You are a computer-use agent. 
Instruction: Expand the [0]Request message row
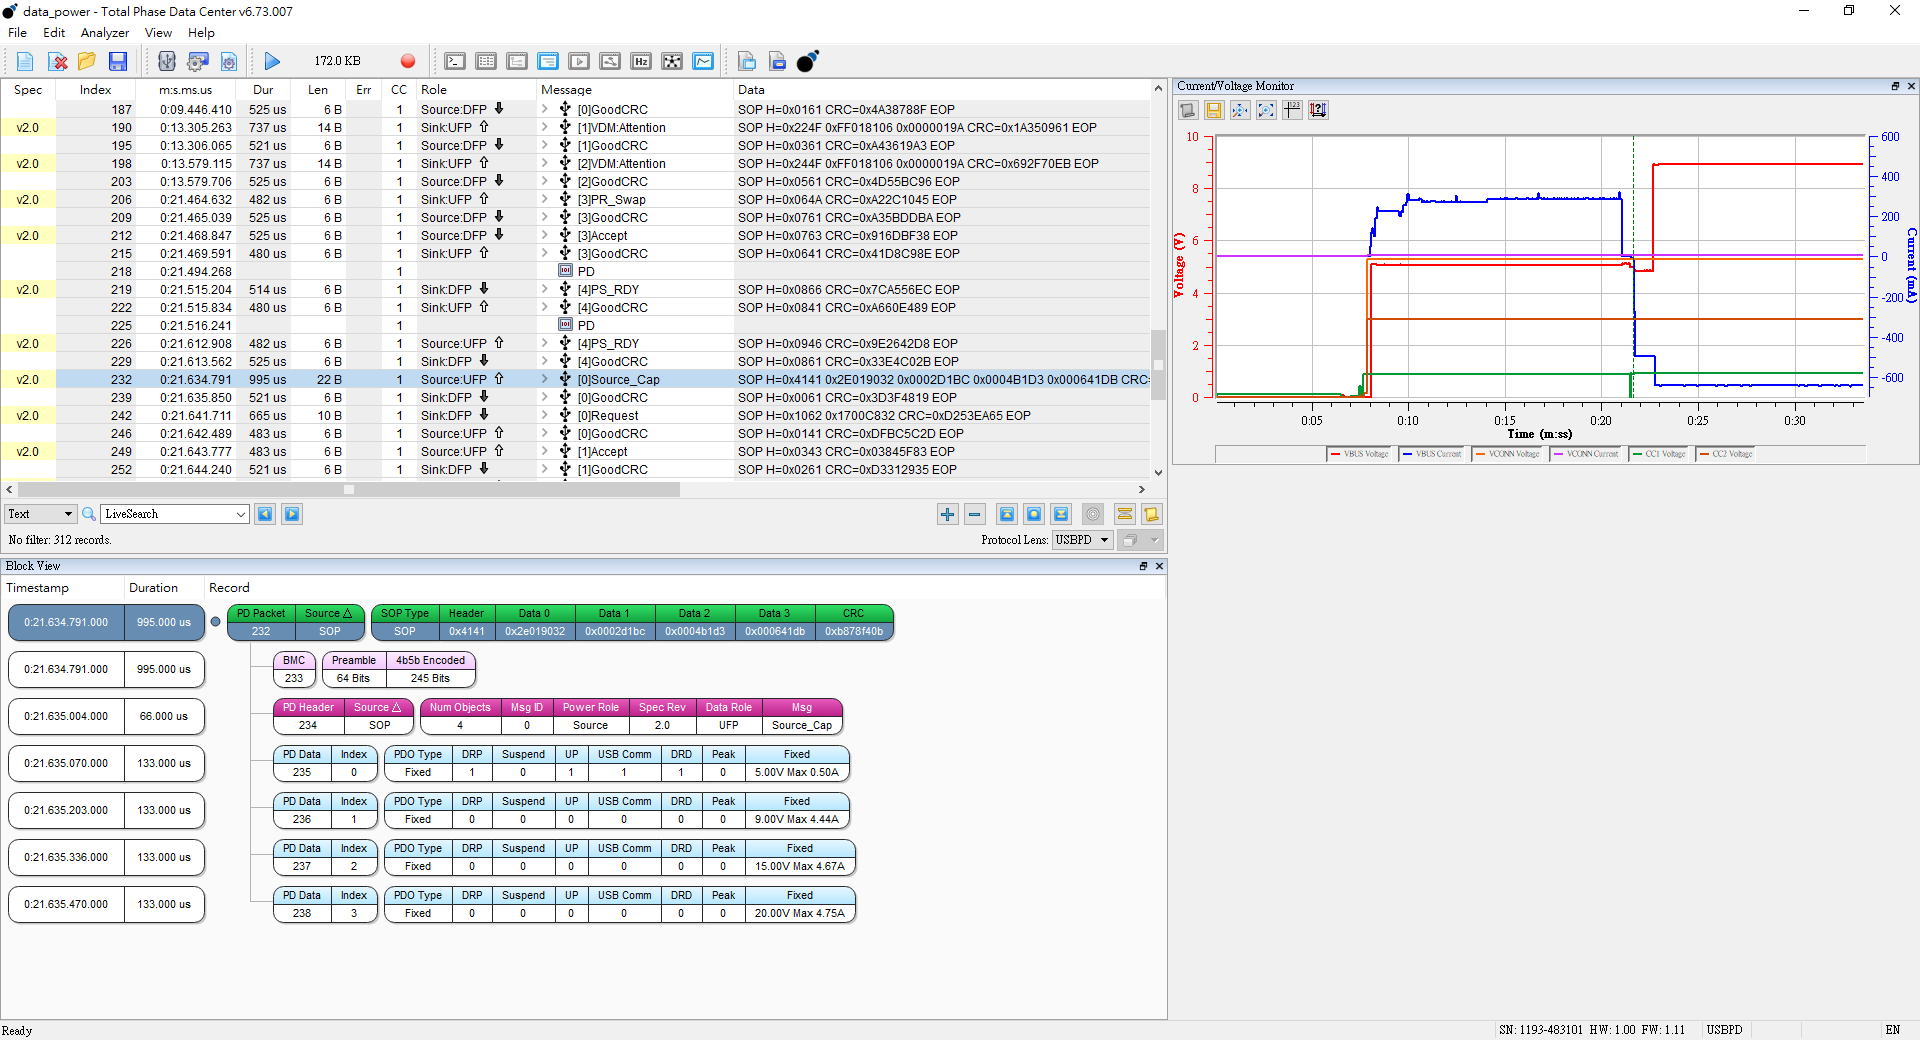545,415
